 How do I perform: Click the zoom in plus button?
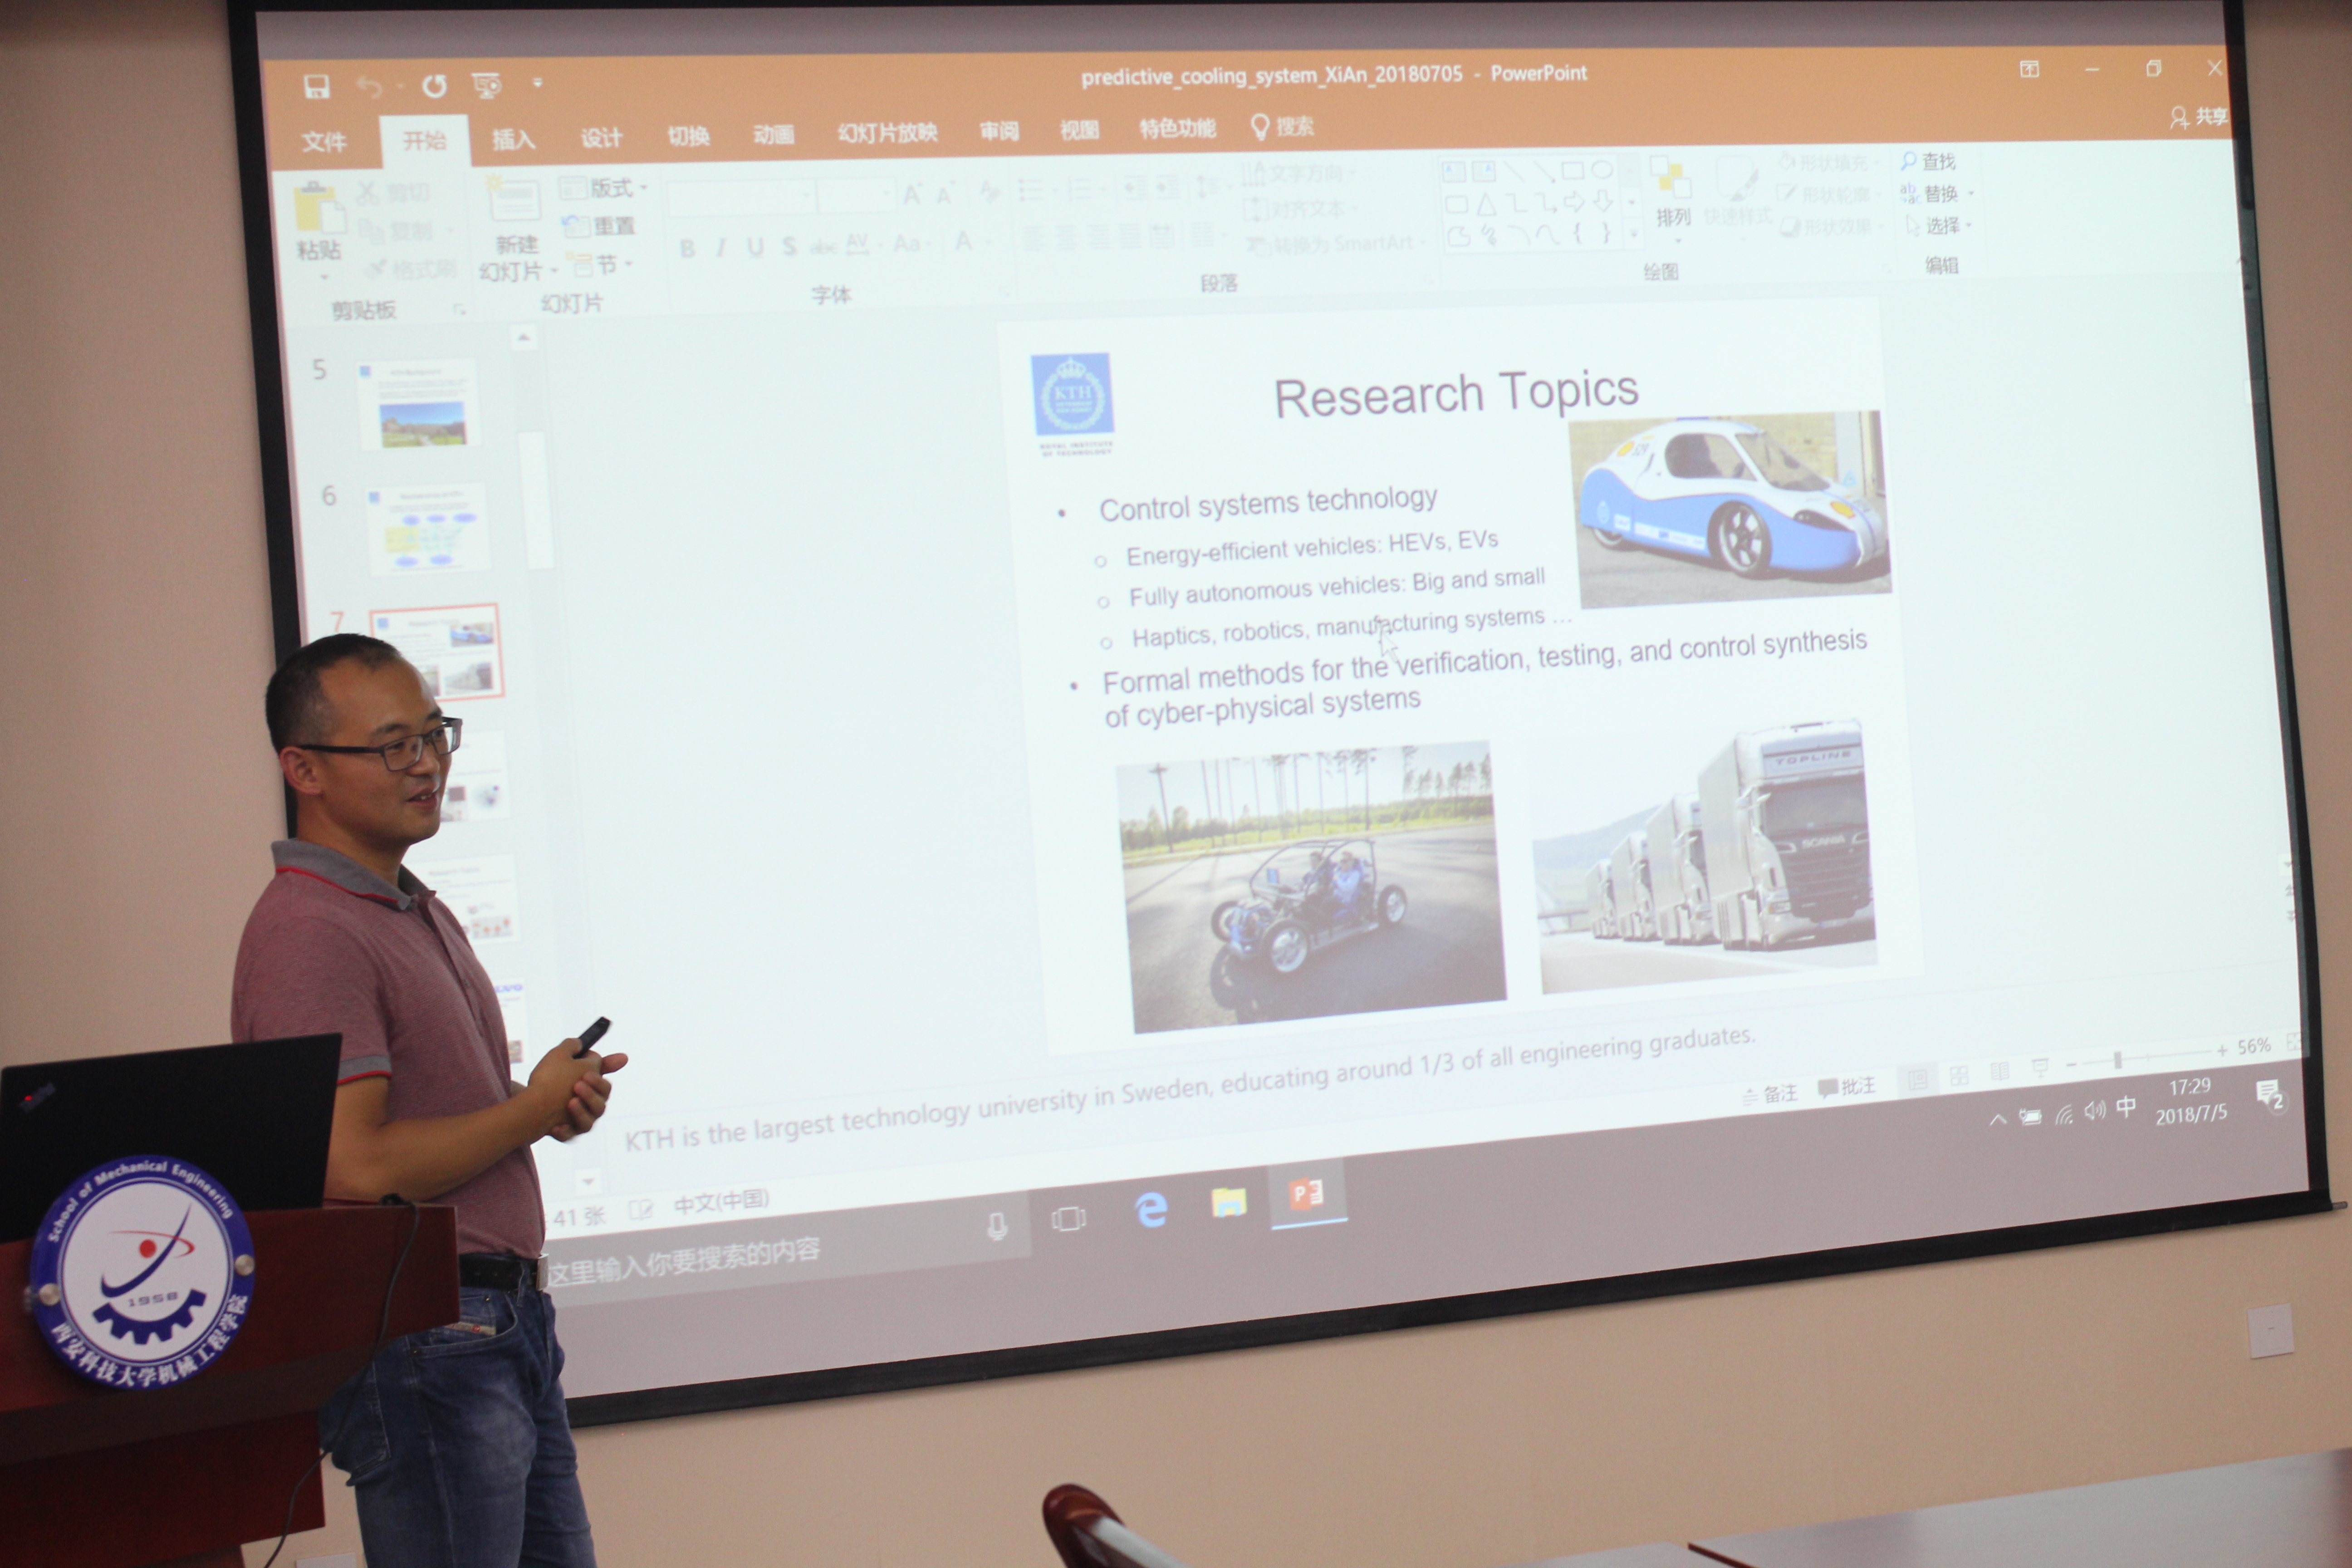click(2221, 1050)
